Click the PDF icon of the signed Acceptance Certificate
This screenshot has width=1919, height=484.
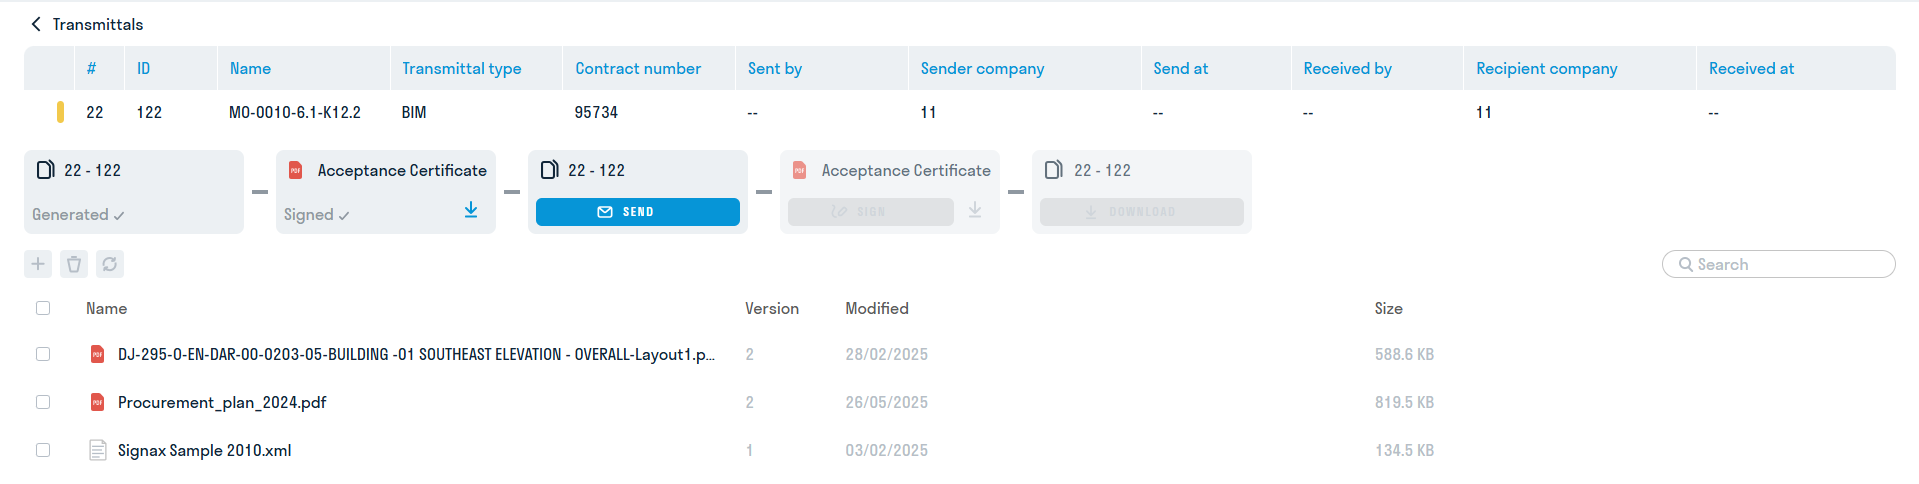point(296,170)
